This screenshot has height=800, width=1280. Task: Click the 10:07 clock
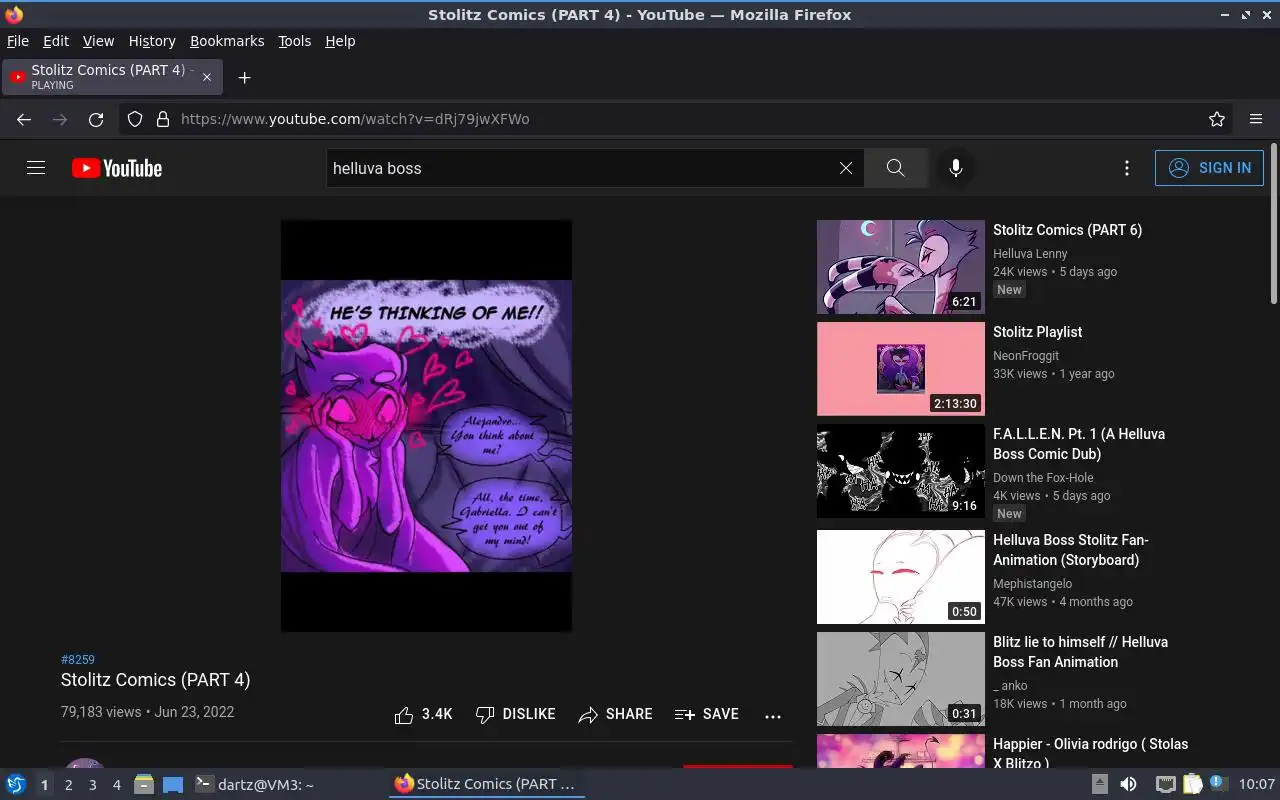click(x=1257, y=784)
